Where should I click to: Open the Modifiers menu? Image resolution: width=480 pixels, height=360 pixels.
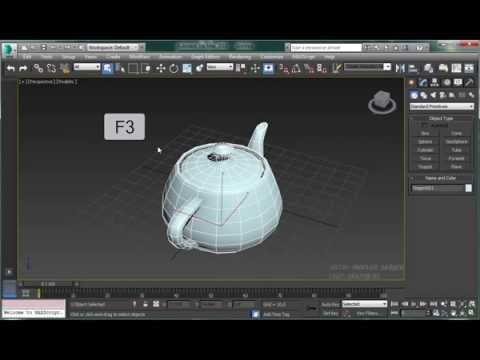click(140, 57)
